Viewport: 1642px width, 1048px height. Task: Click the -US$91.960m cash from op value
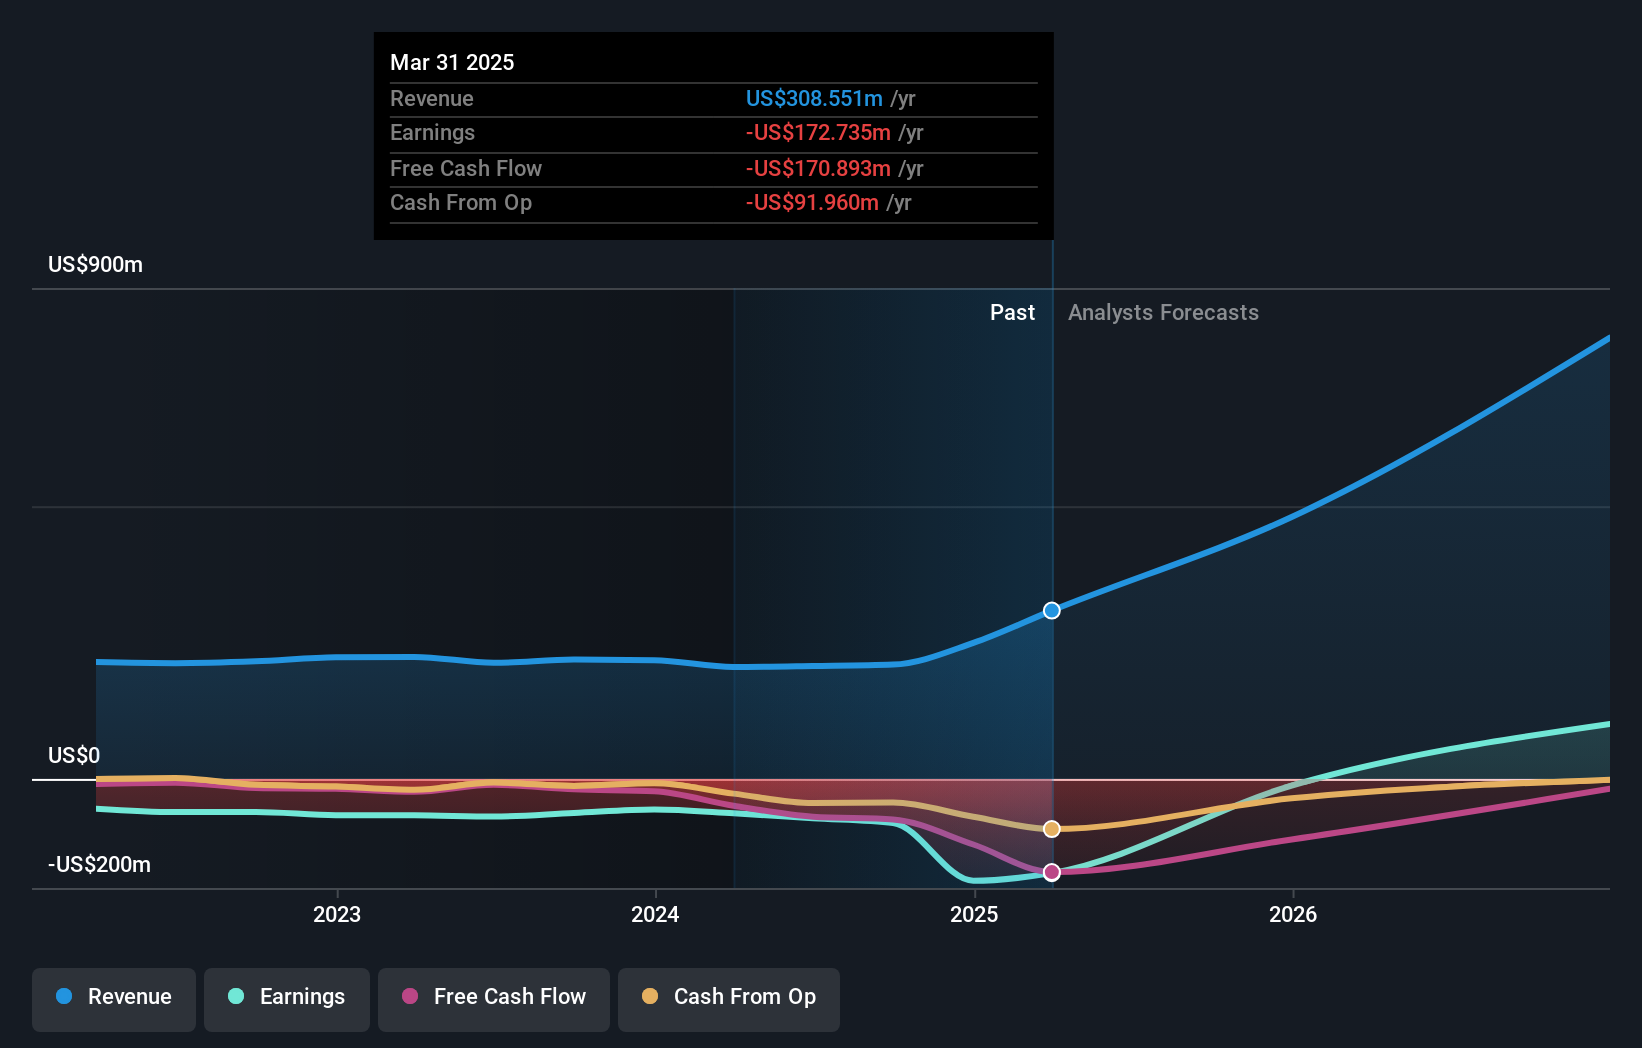pyautogui.click(x=812, y=202)
